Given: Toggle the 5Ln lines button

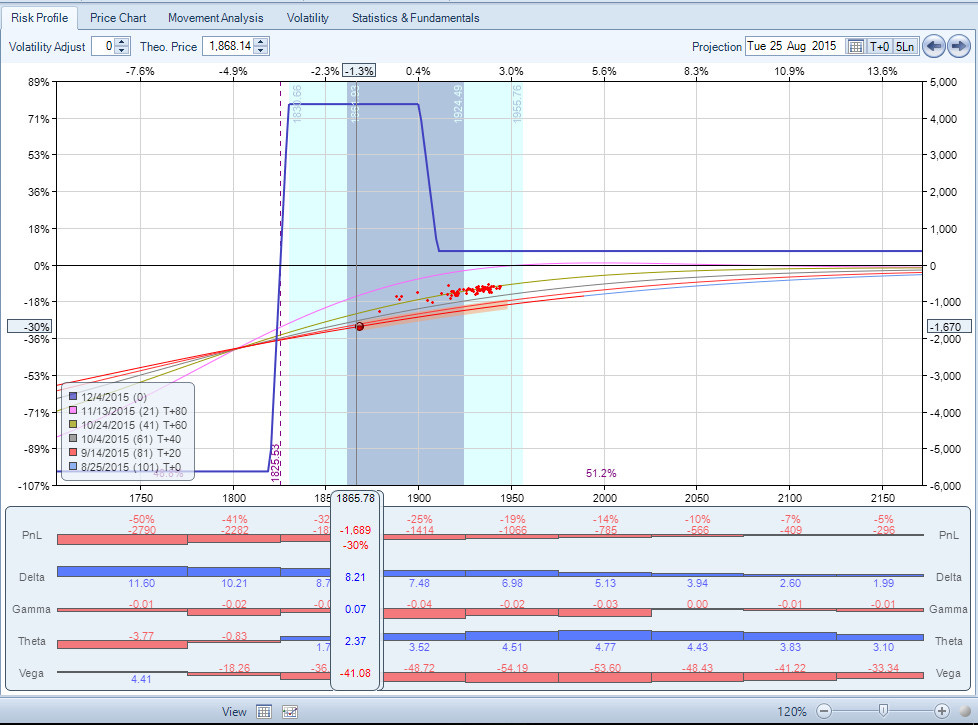Looking at the screenshot, I should tap(905, 46).
